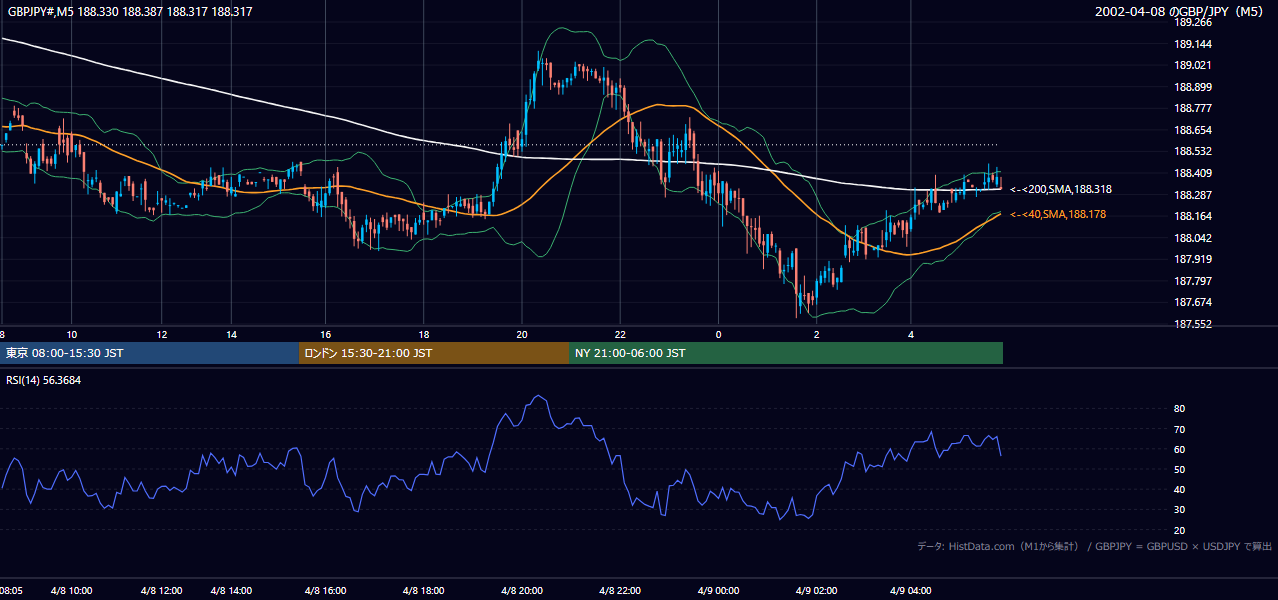Click price axis value 188.042
The width and height of the screenshot is (1278, 600).
click(1193, 238)
